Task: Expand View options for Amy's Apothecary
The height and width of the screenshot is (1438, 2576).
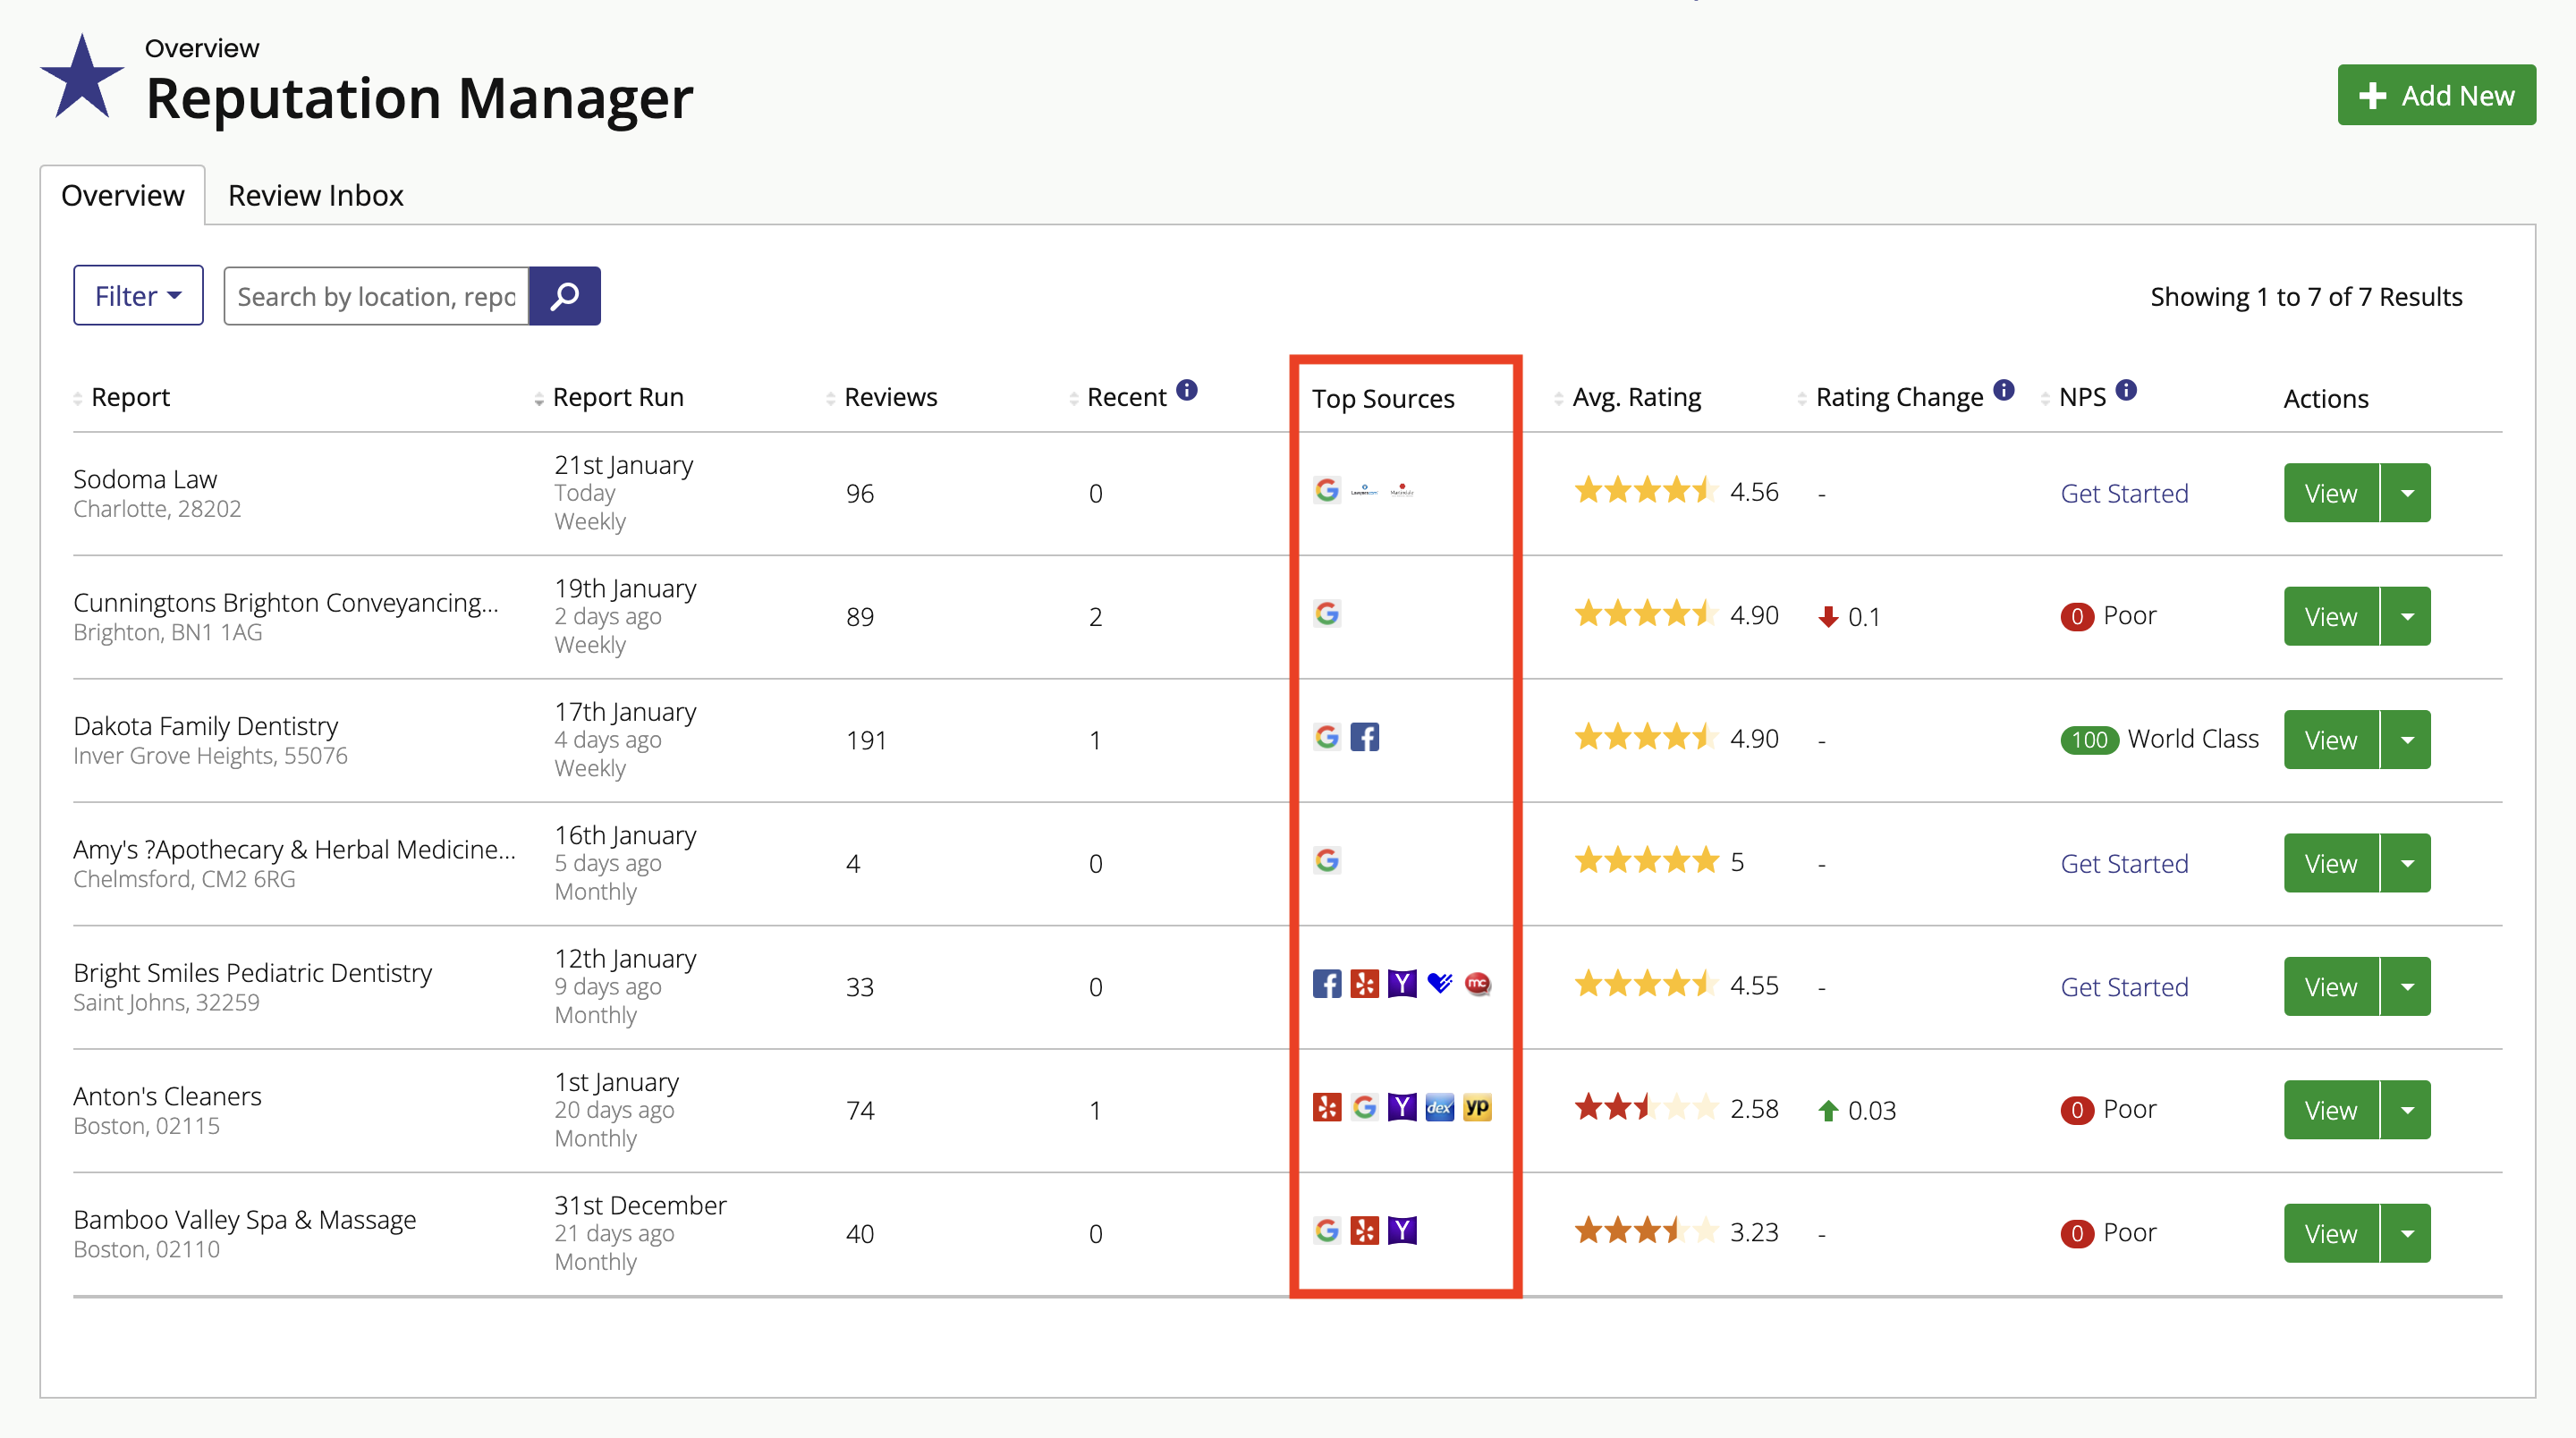Action: 2406,863
